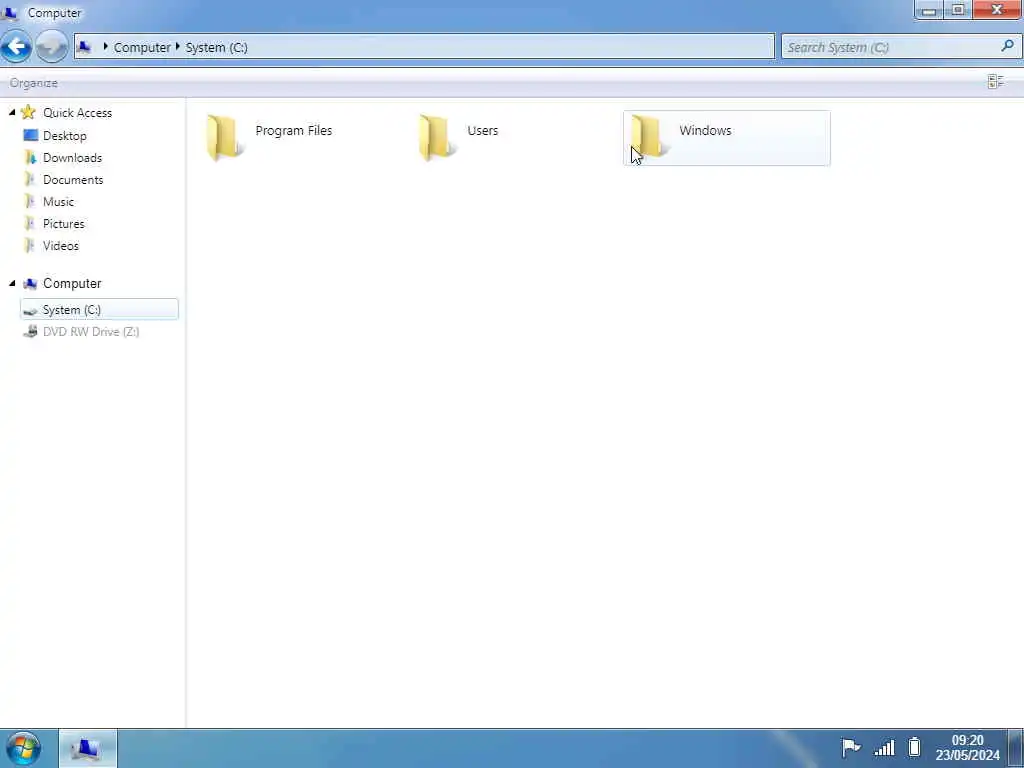Click the Pictures folder icon in sidebar

[29, 223]
